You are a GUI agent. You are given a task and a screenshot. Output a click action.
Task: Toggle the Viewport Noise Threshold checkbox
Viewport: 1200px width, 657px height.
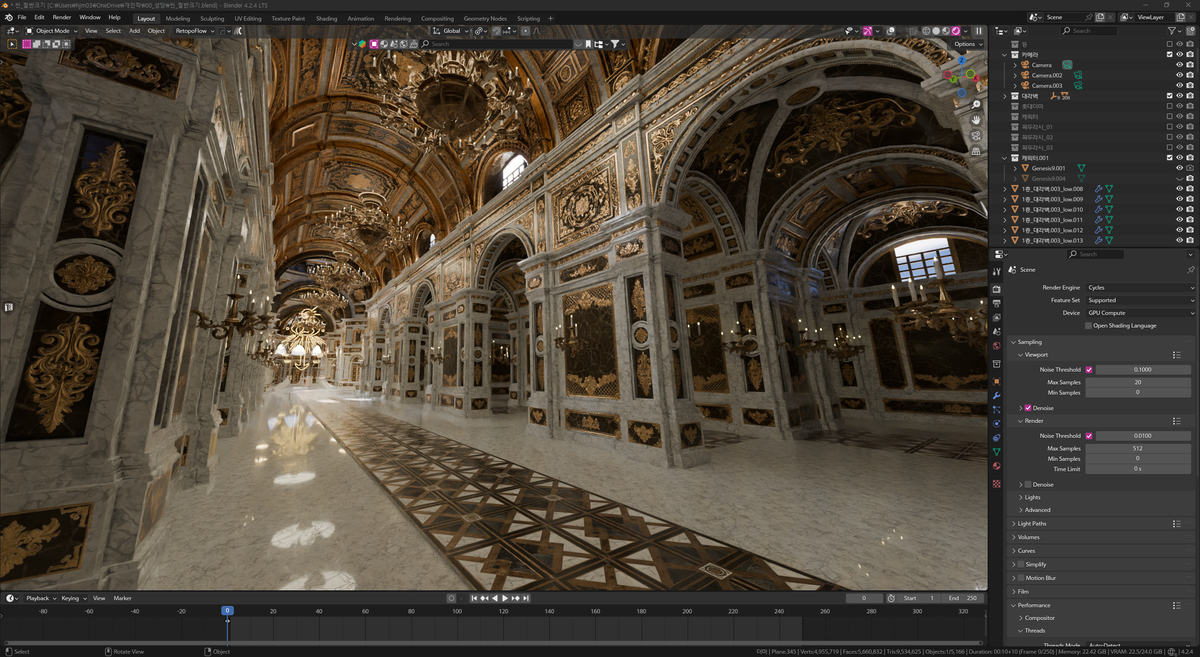(1089, 370)
